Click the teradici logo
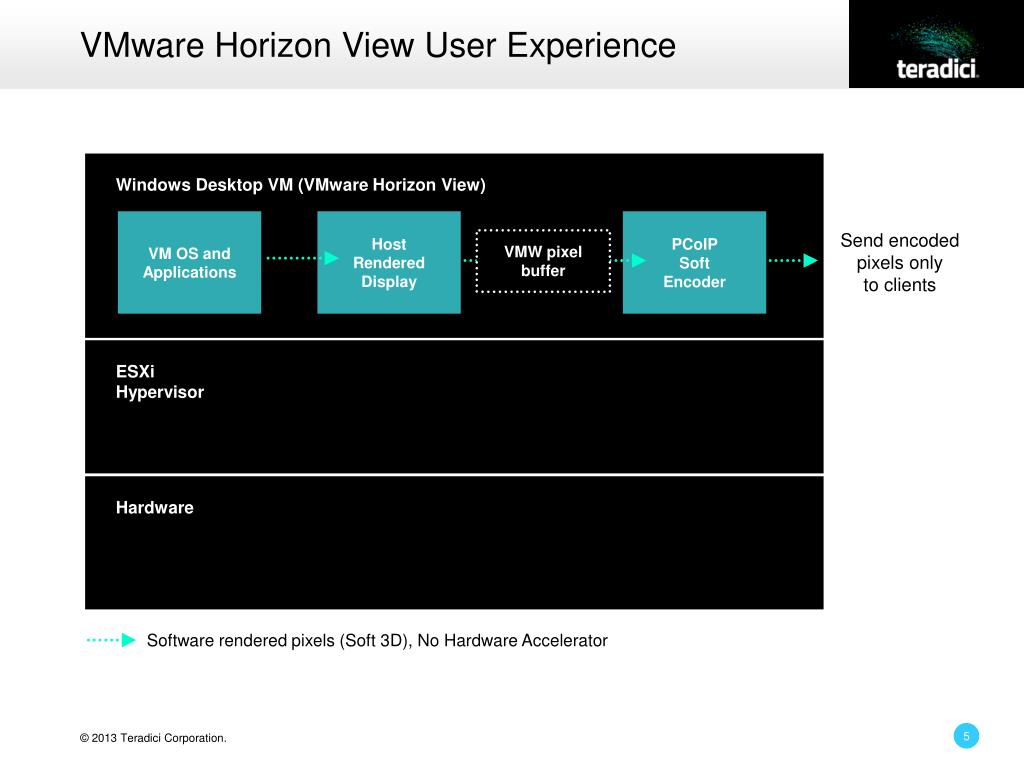 coord(936,44)
